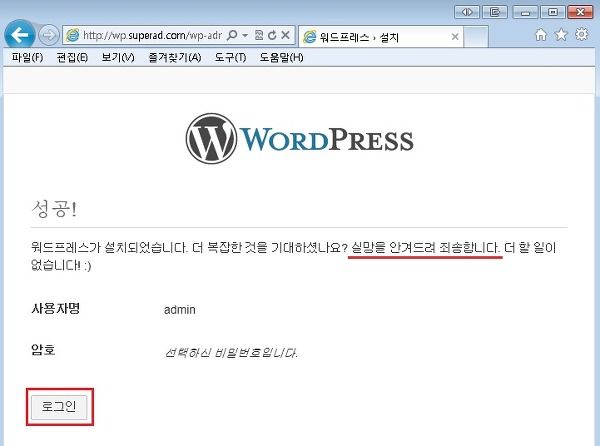Go to the Home page icon
Screen dimensions: 600x446
(541, 35)
